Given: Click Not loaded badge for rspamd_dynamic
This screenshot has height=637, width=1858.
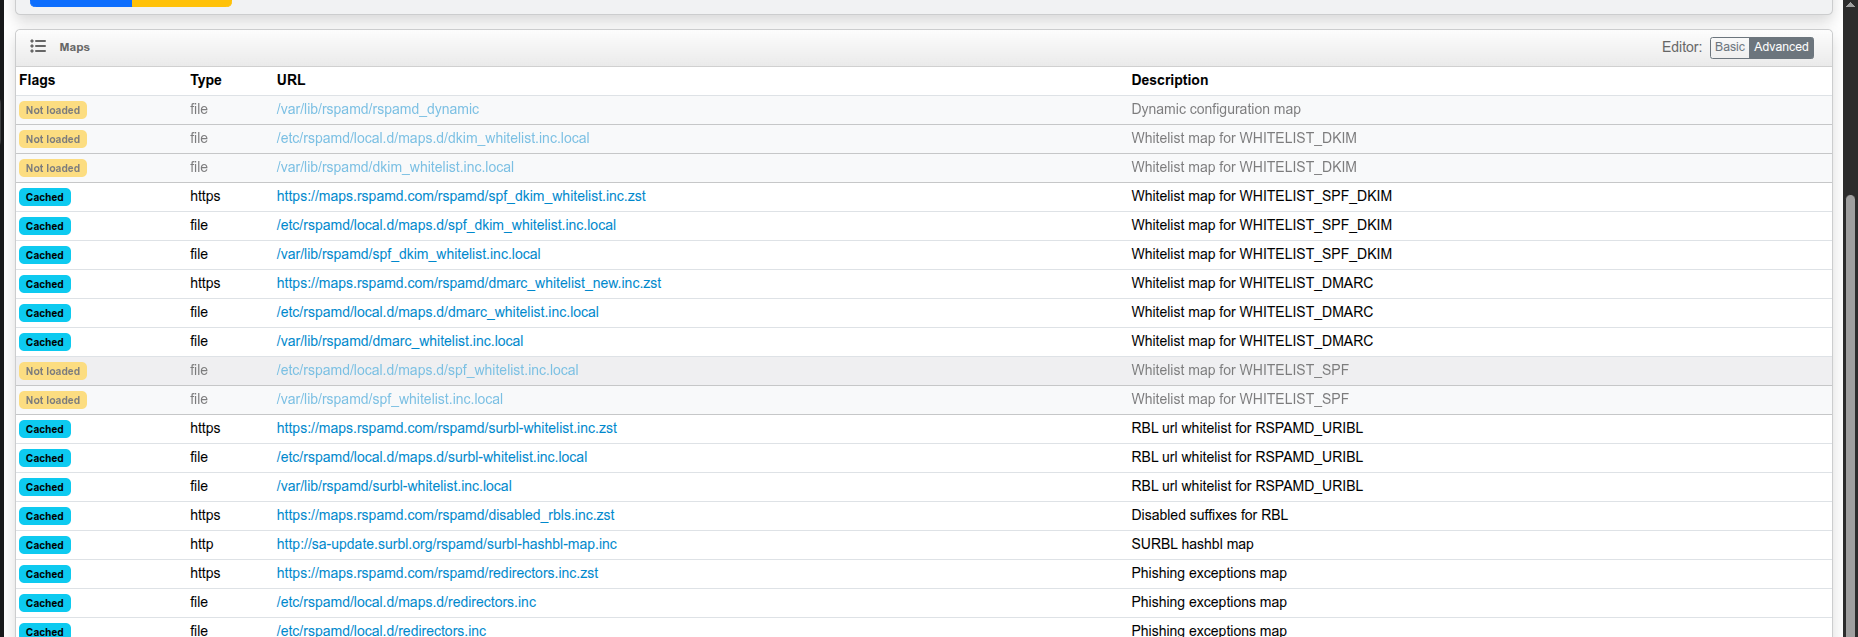Looking at the screenshot, I should [x=53, y=110].
